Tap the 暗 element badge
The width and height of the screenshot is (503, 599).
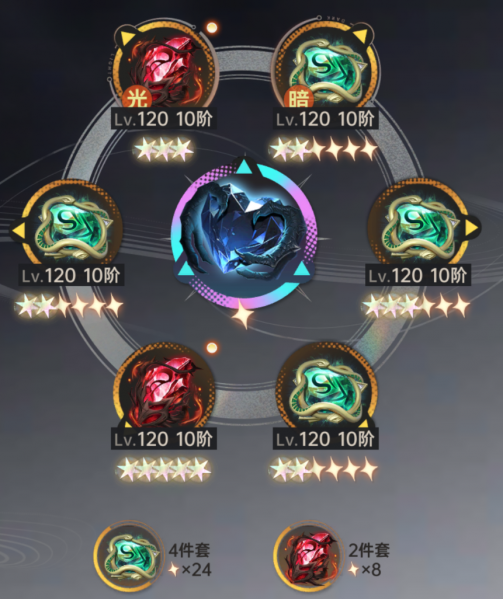pos(299,99)
